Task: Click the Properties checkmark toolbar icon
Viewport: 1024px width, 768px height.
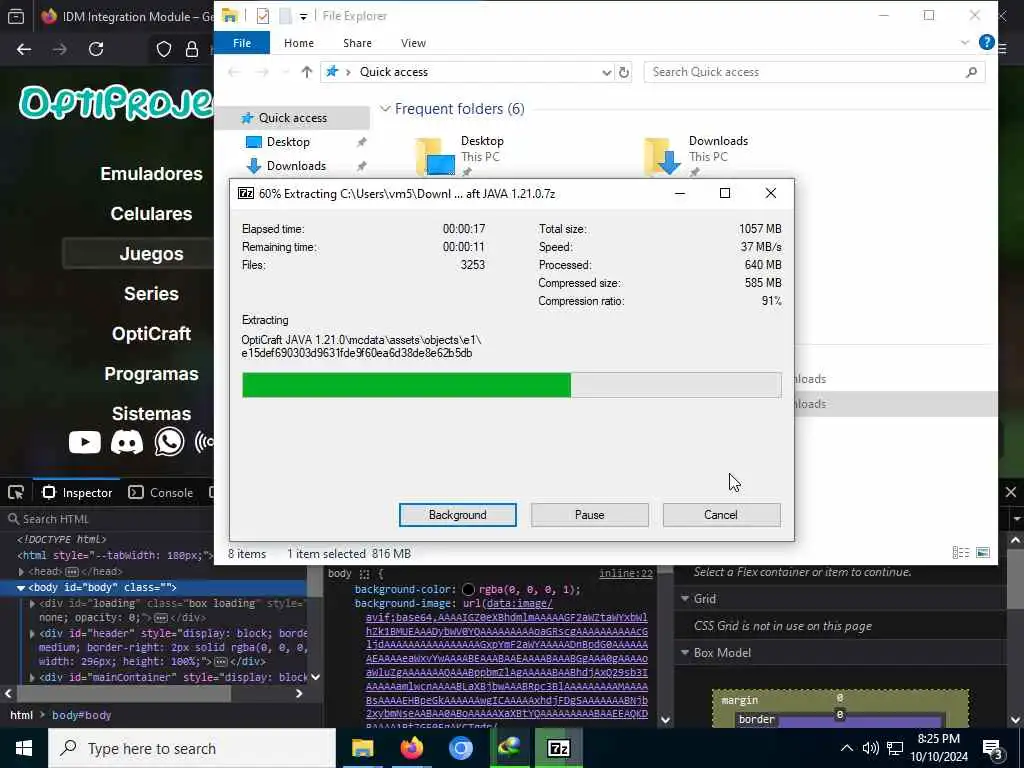Action: (263, 16)
